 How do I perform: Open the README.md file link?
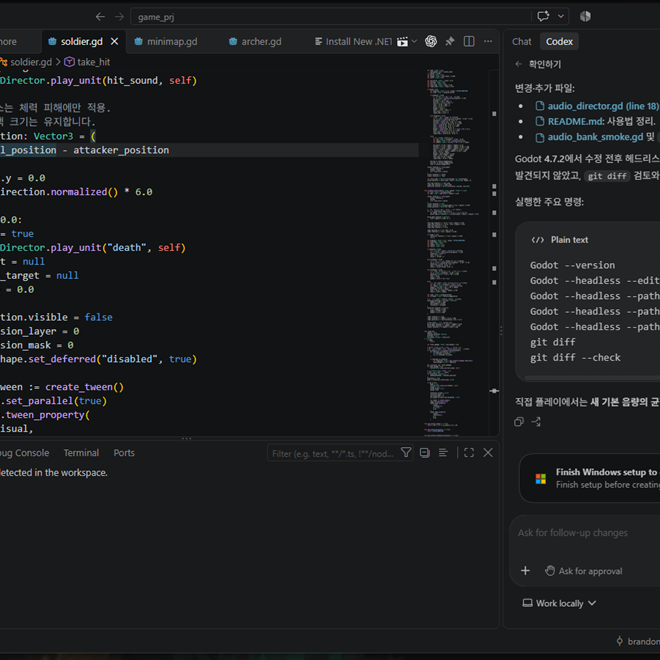coord(570,122)
